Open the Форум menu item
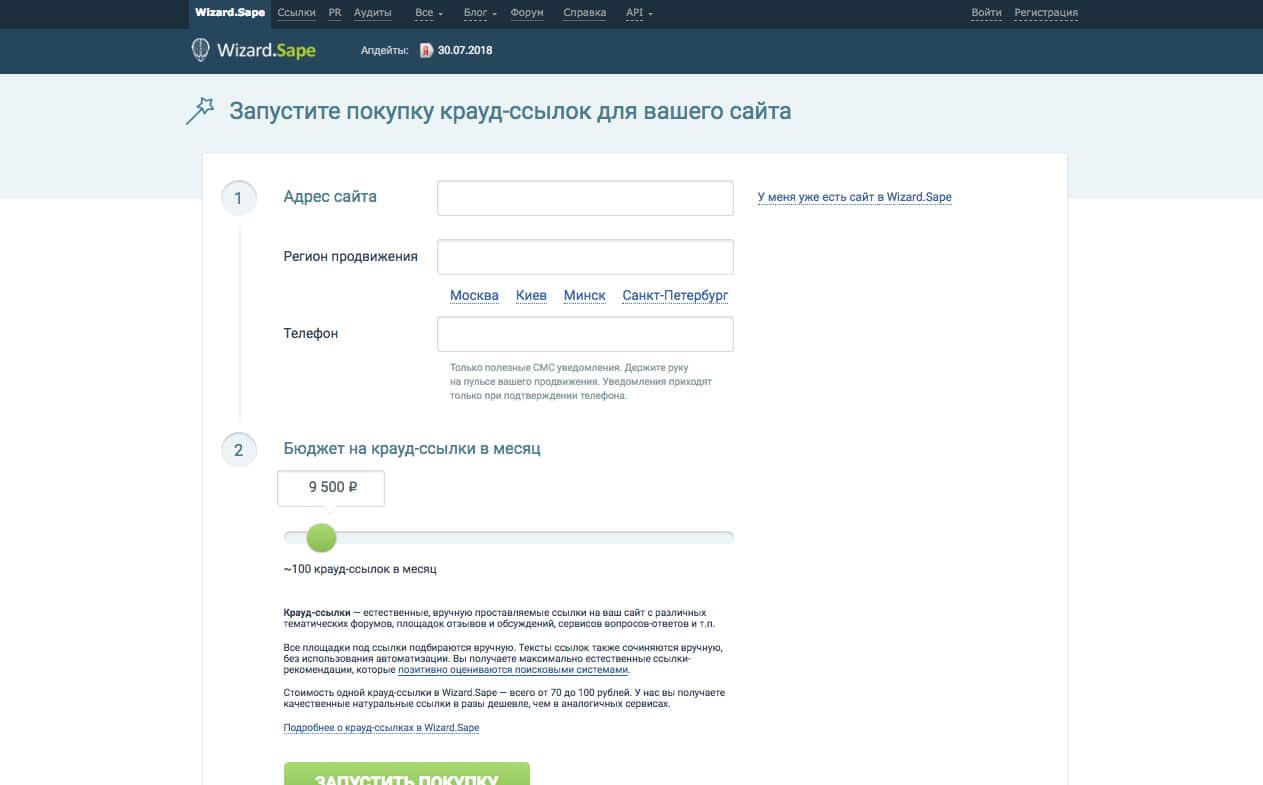The image size is (1263, 785). tap(527, 13)
